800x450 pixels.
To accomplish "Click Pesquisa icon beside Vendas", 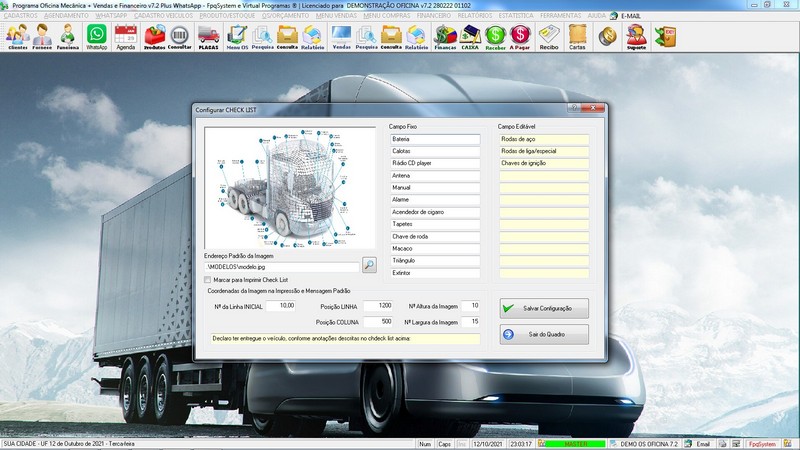I will (366, 37).
